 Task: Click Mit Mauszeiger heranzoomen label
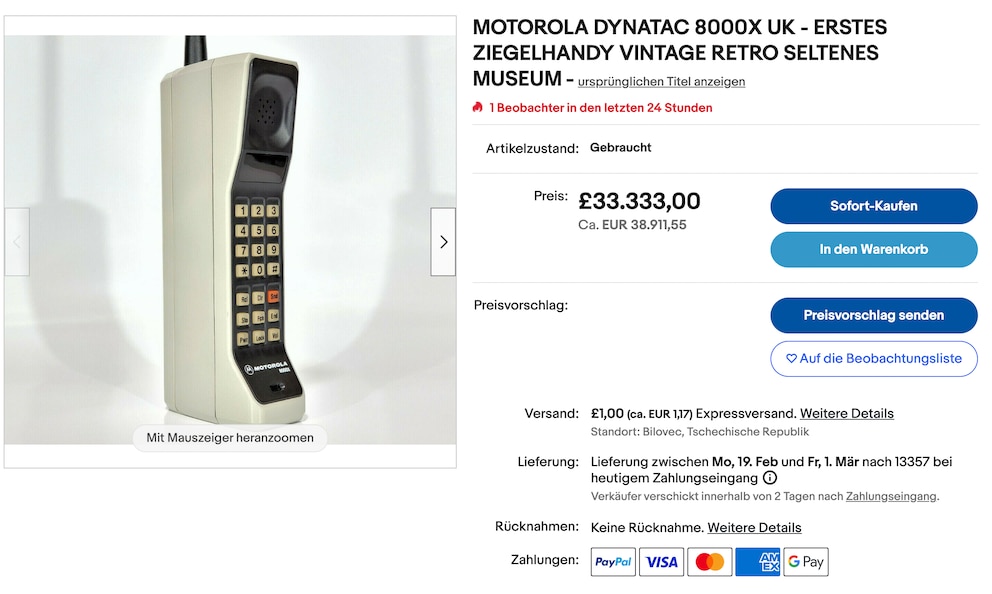(230, 438)
